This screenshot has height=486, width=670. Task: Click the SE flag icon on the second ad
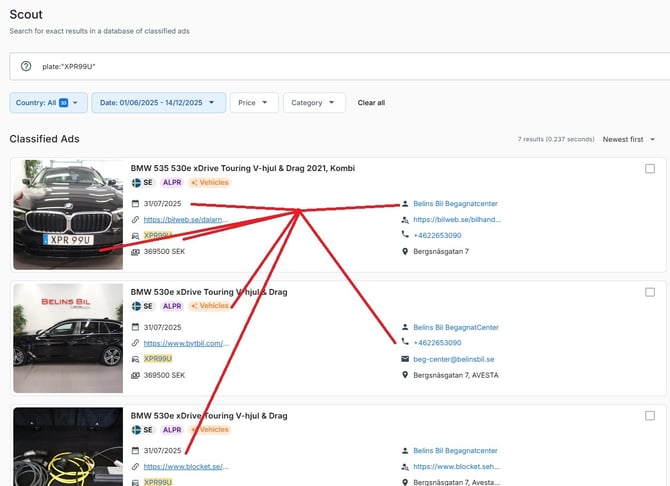[x=136, y=306]
